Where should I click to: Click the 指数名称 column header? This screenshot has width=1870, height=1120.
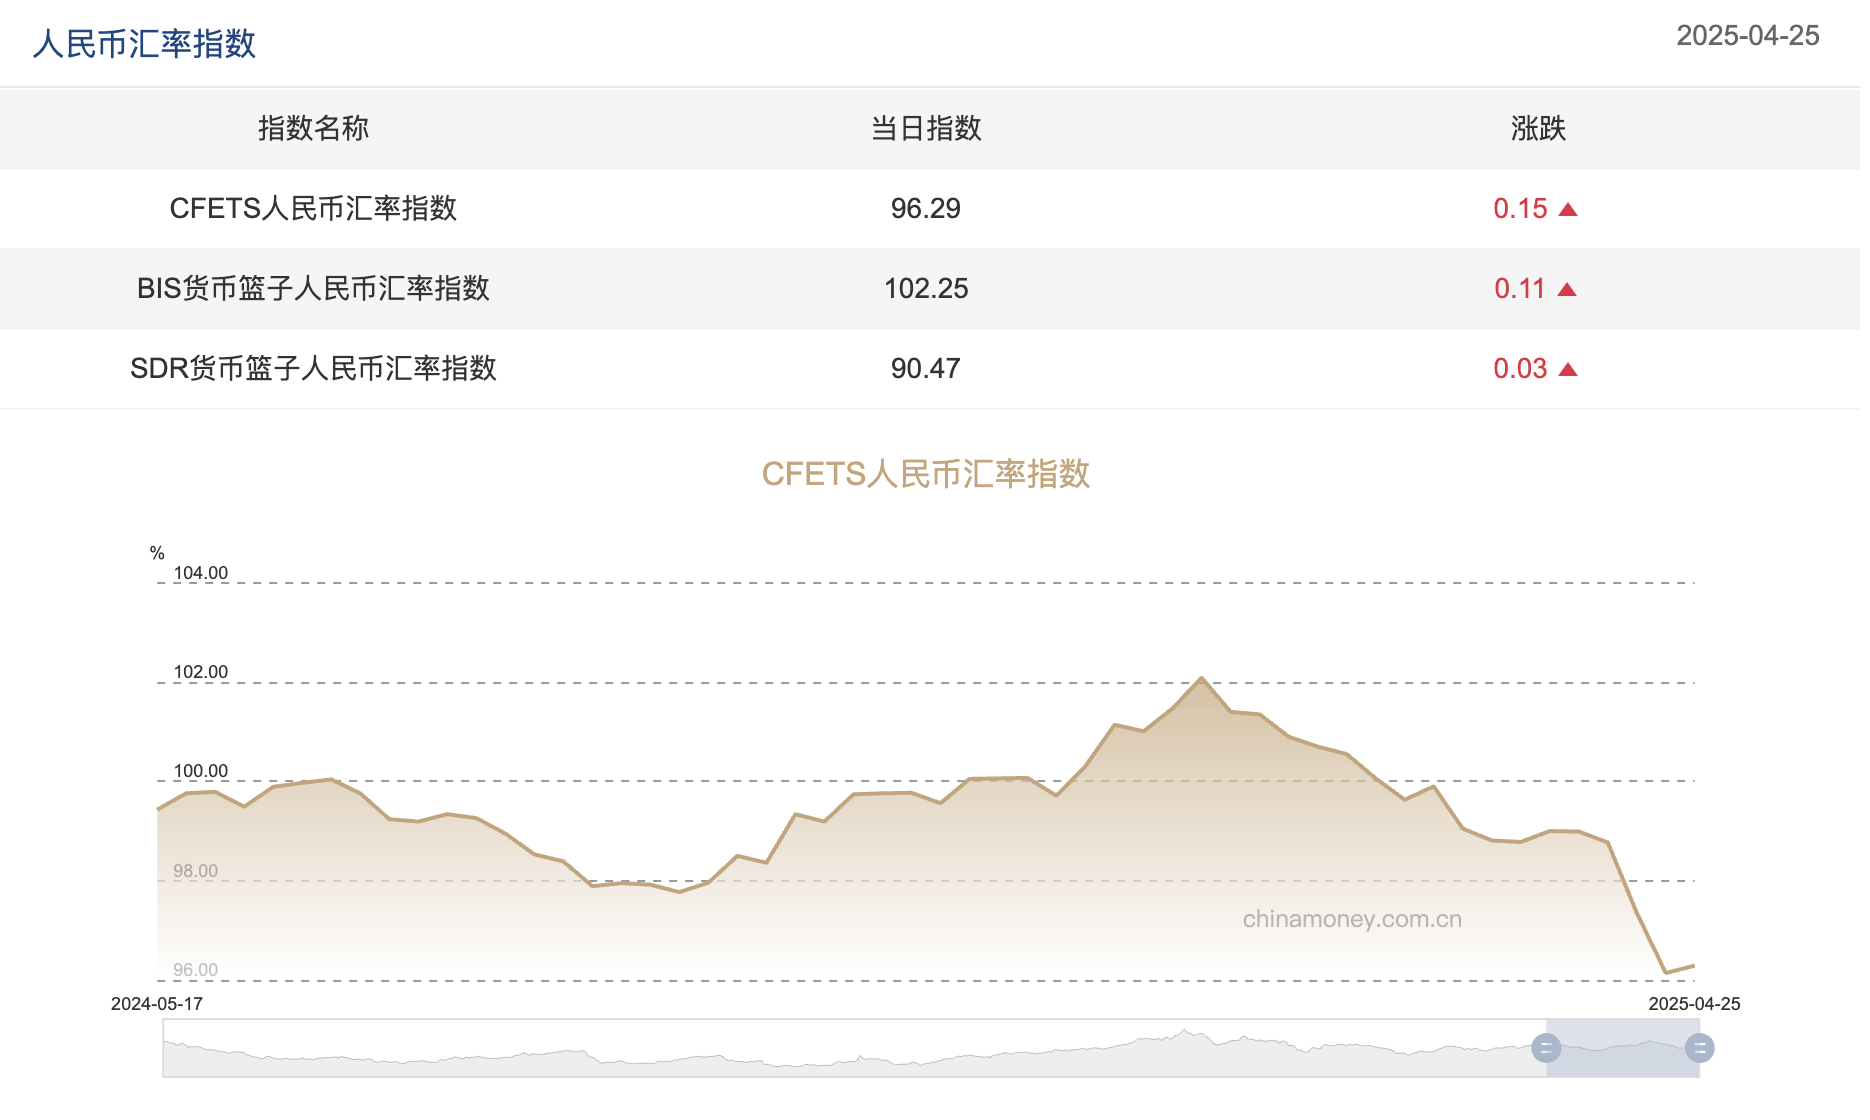tap(313, 128)
